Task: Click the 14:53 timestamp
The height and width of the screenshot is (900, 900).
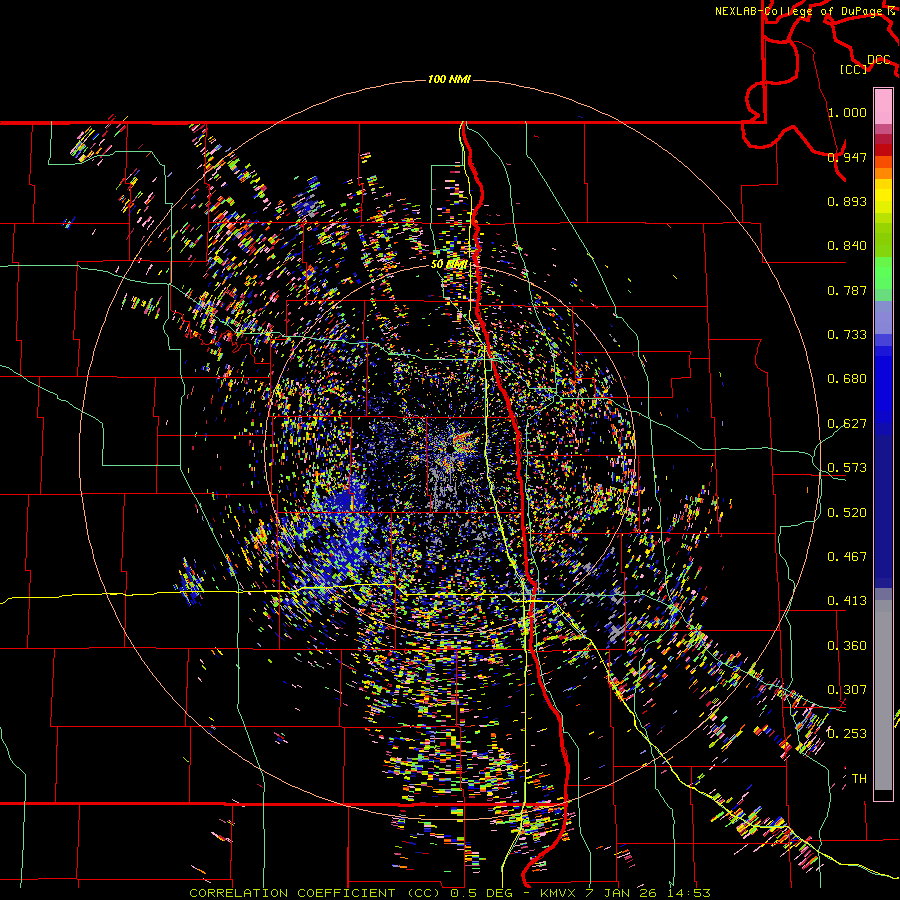Action: tap(690, 893)
